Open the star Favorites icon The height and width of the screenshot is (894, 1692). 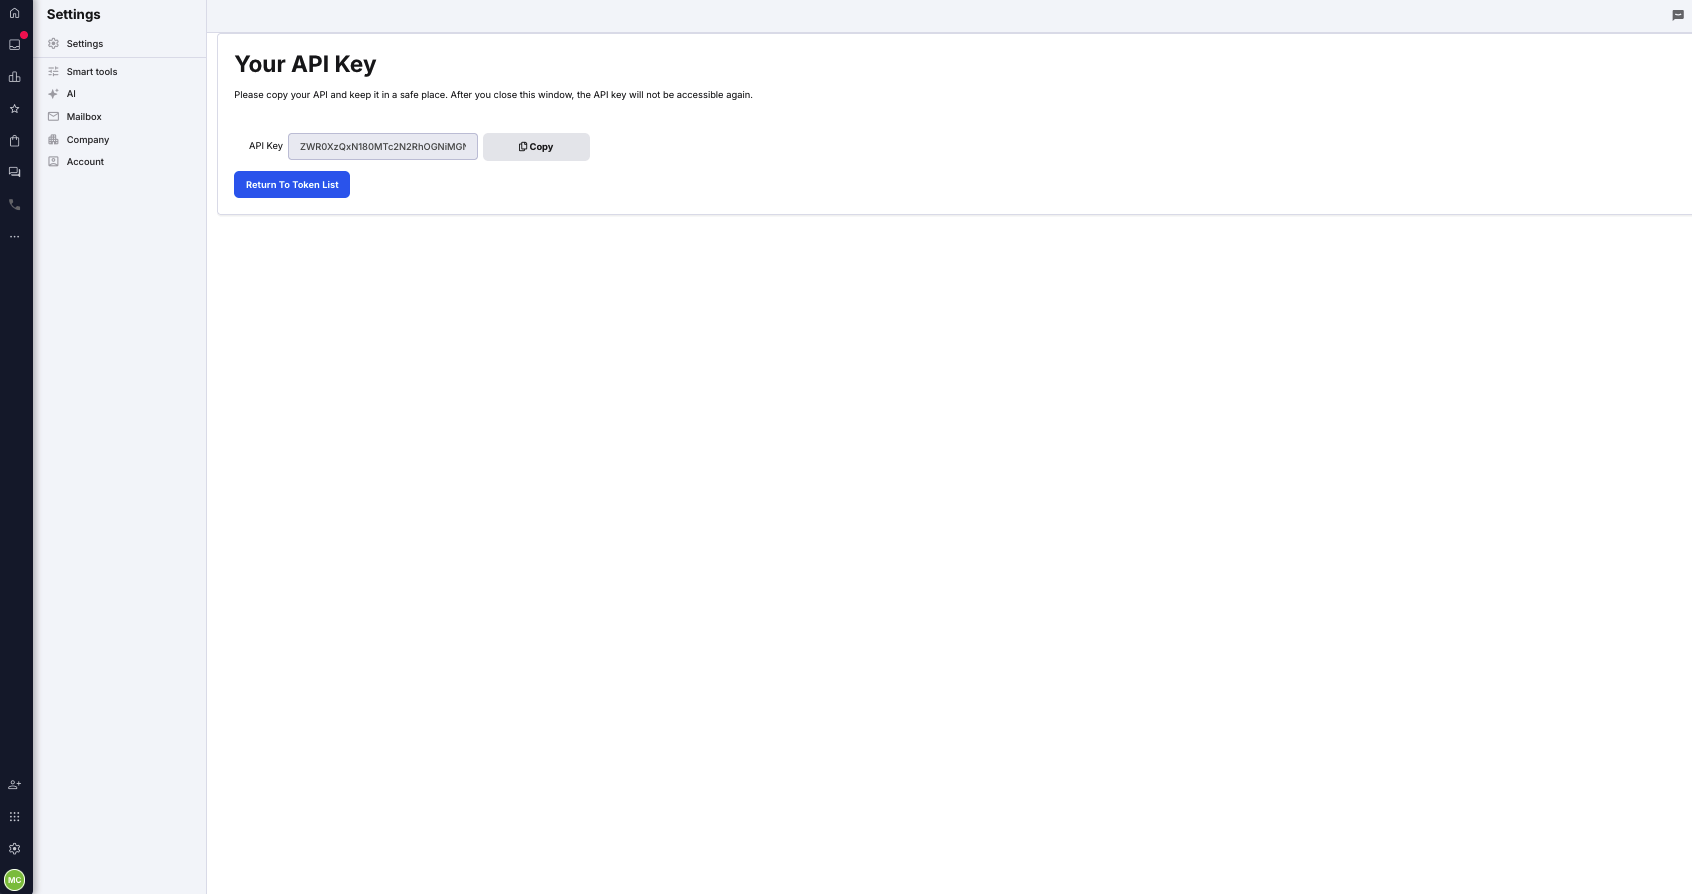[14, 109]
